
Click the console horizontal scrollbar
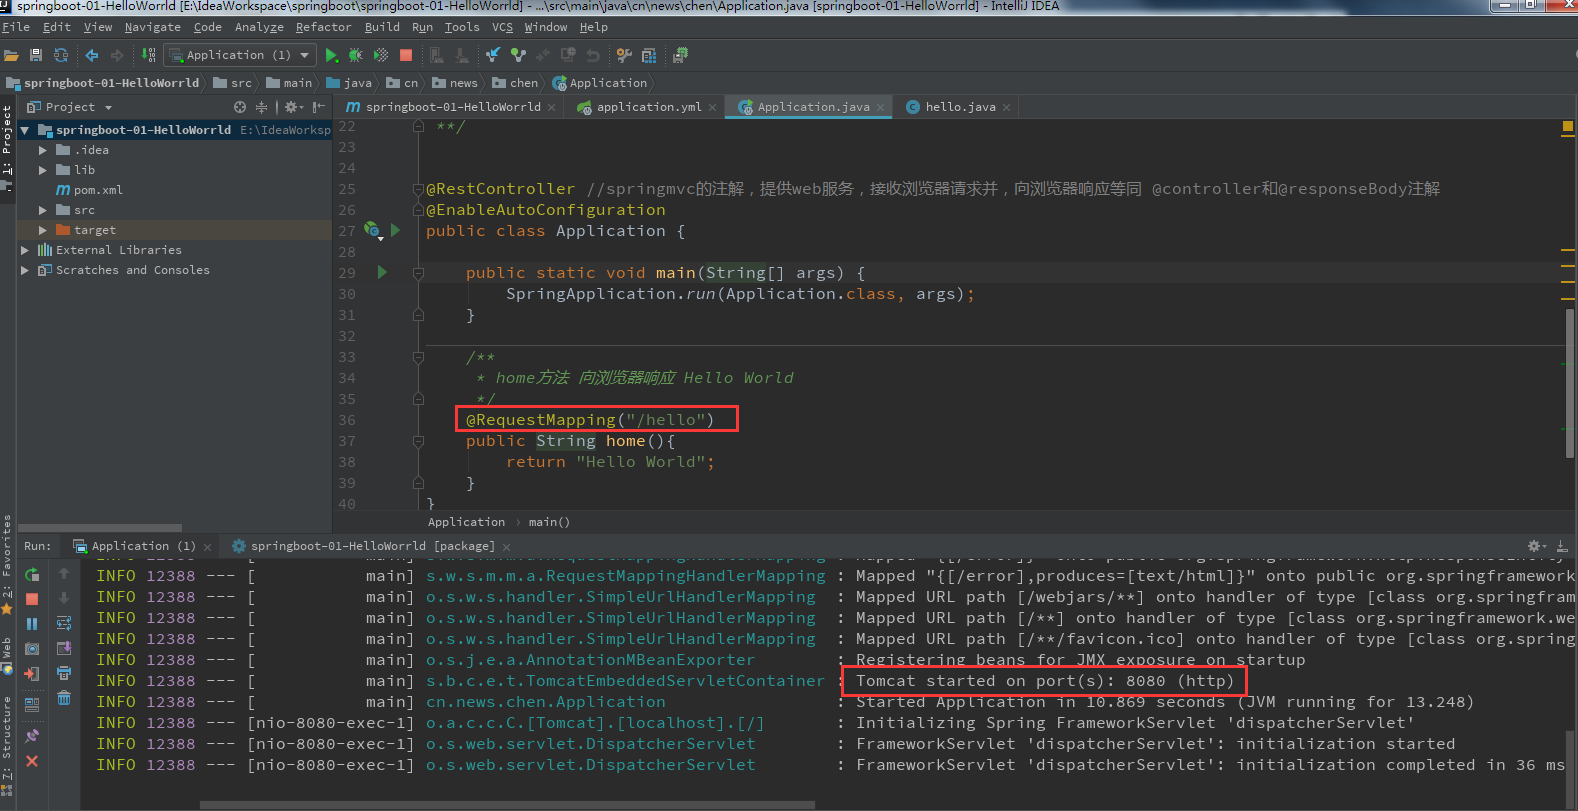[507, 804]
